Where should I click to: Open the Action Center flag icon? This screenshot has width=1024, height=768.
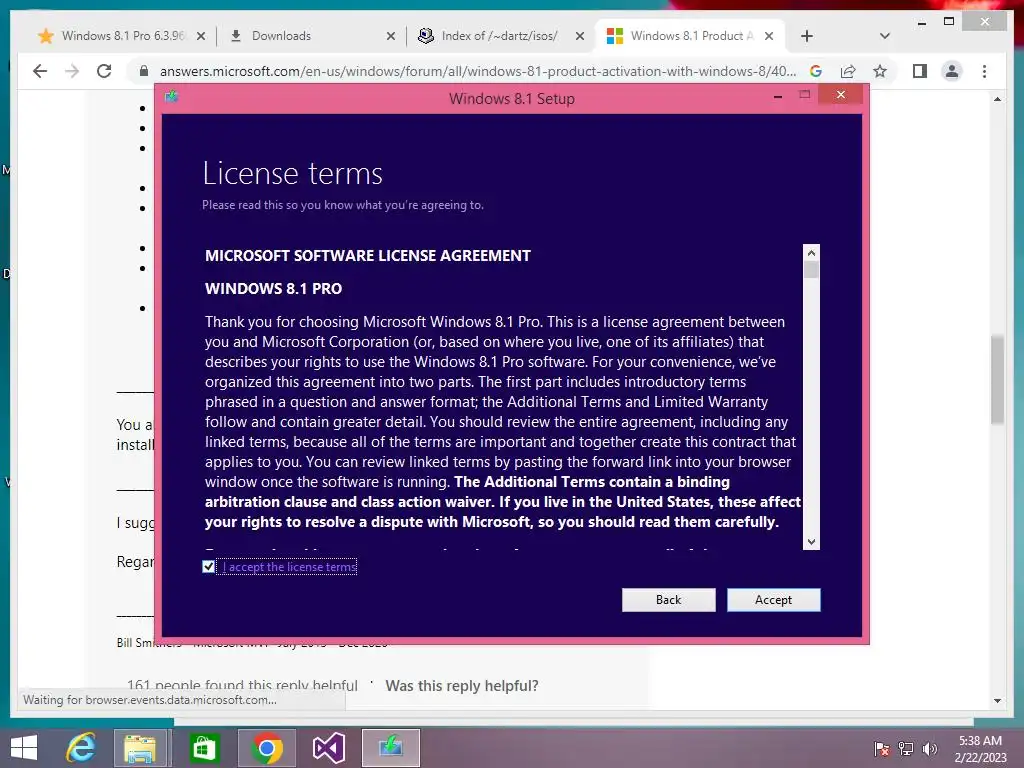click(x=881, y=749)
